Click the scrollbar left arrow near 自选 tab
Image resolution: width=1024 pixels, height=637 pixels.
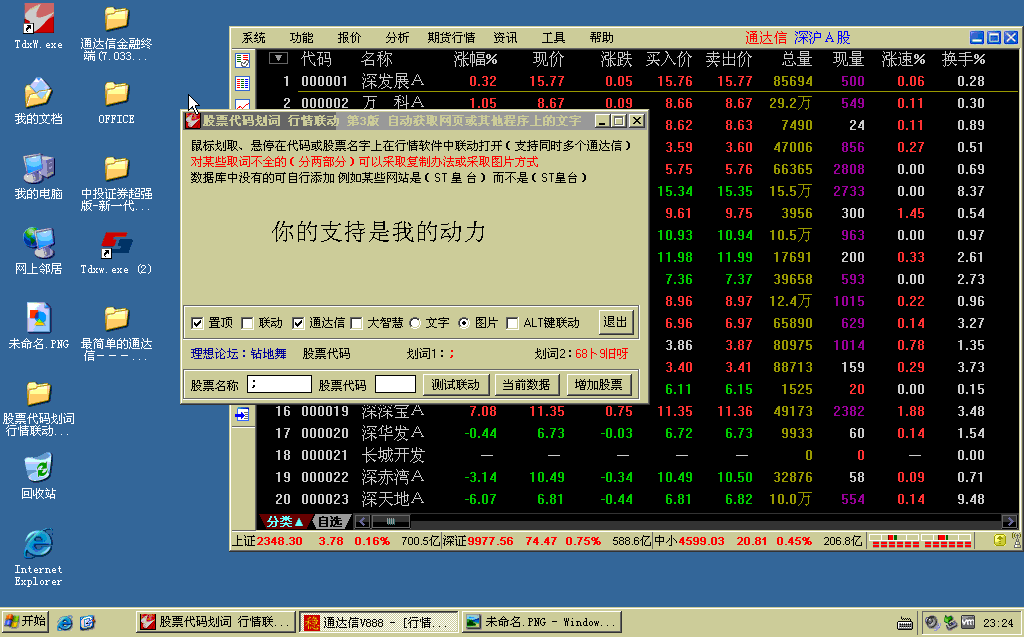tap(362, 521)
